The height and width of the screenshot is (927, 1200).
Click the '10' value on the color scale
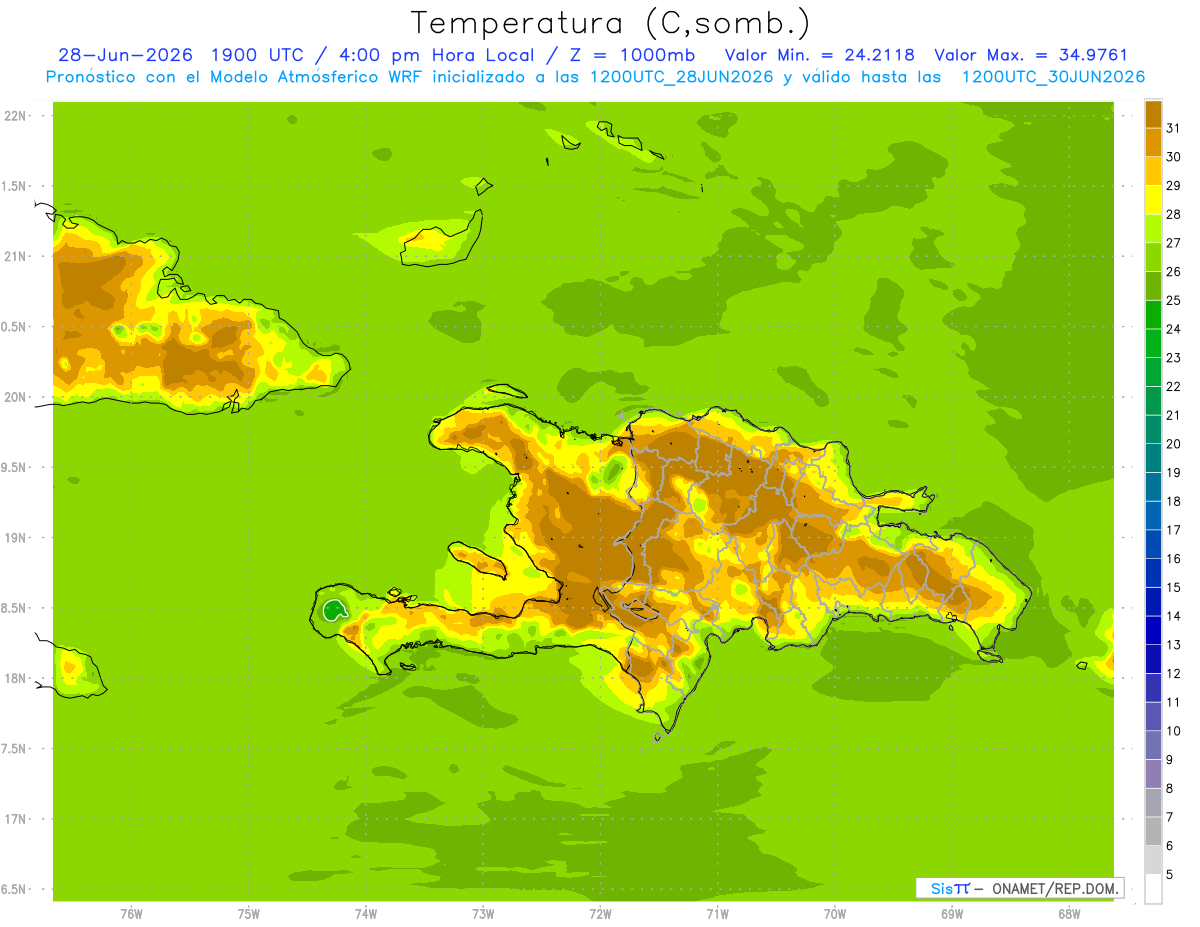[1174, 731]
